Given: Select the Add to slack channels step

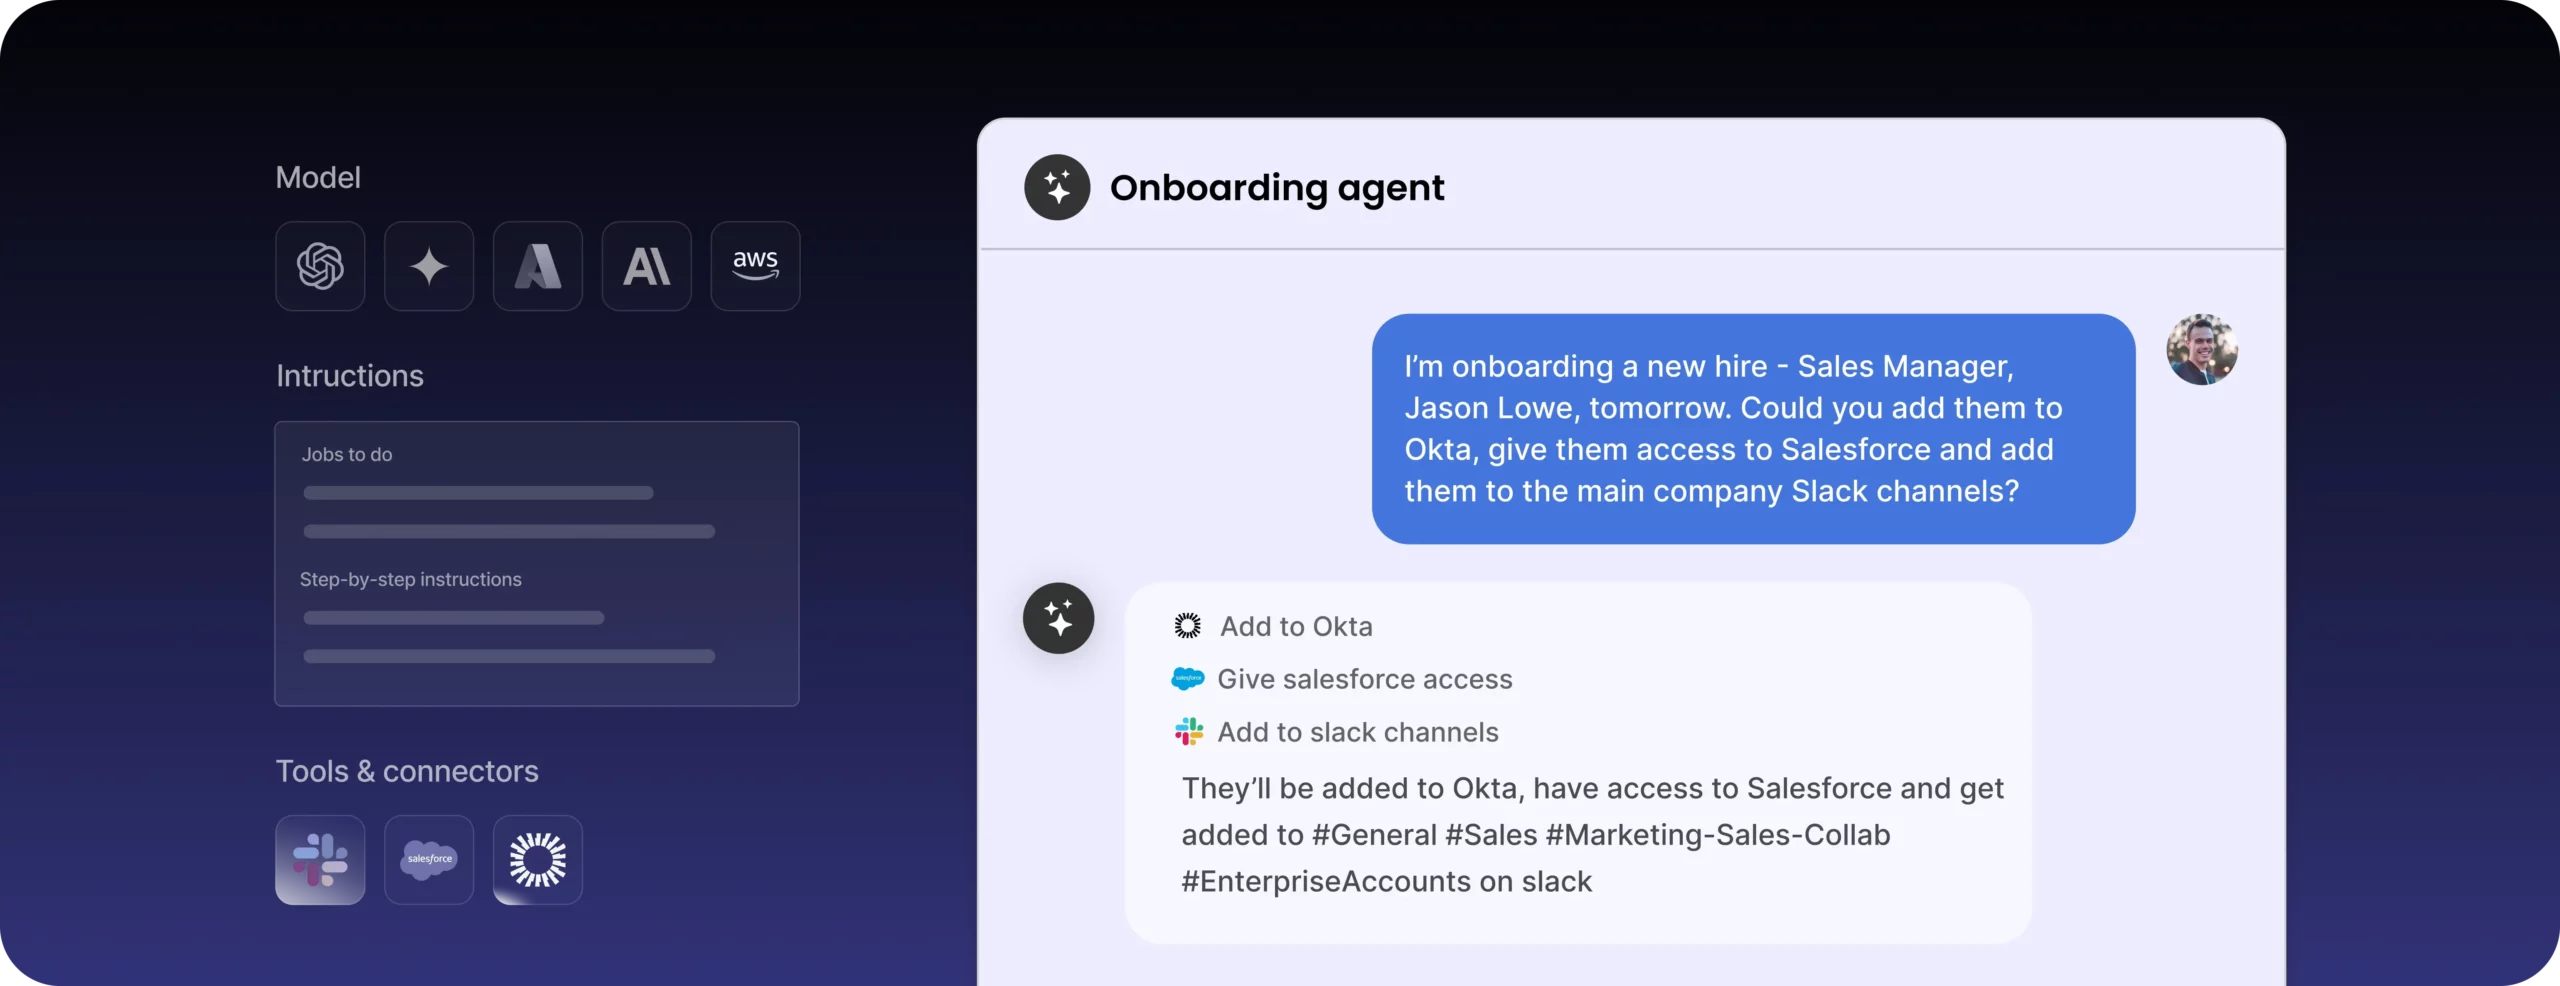Looking at the screenshot, I should pyautogui.click(x=1357, y=732).
